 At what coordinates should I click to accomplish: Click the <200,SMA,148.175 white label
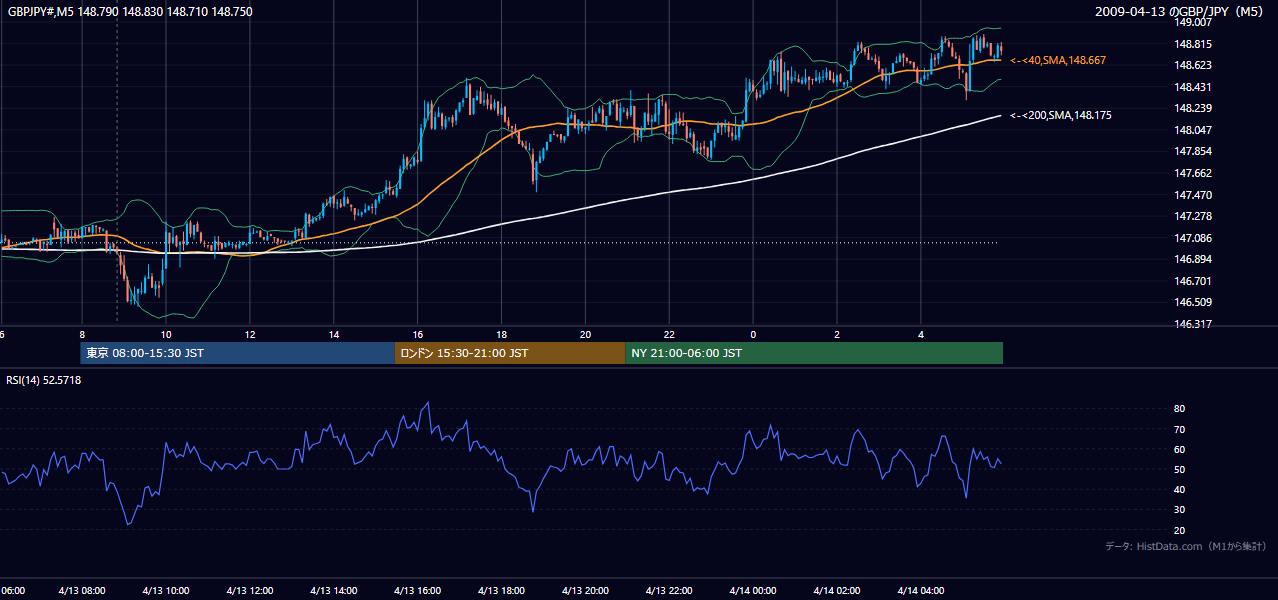point(1060,116)
